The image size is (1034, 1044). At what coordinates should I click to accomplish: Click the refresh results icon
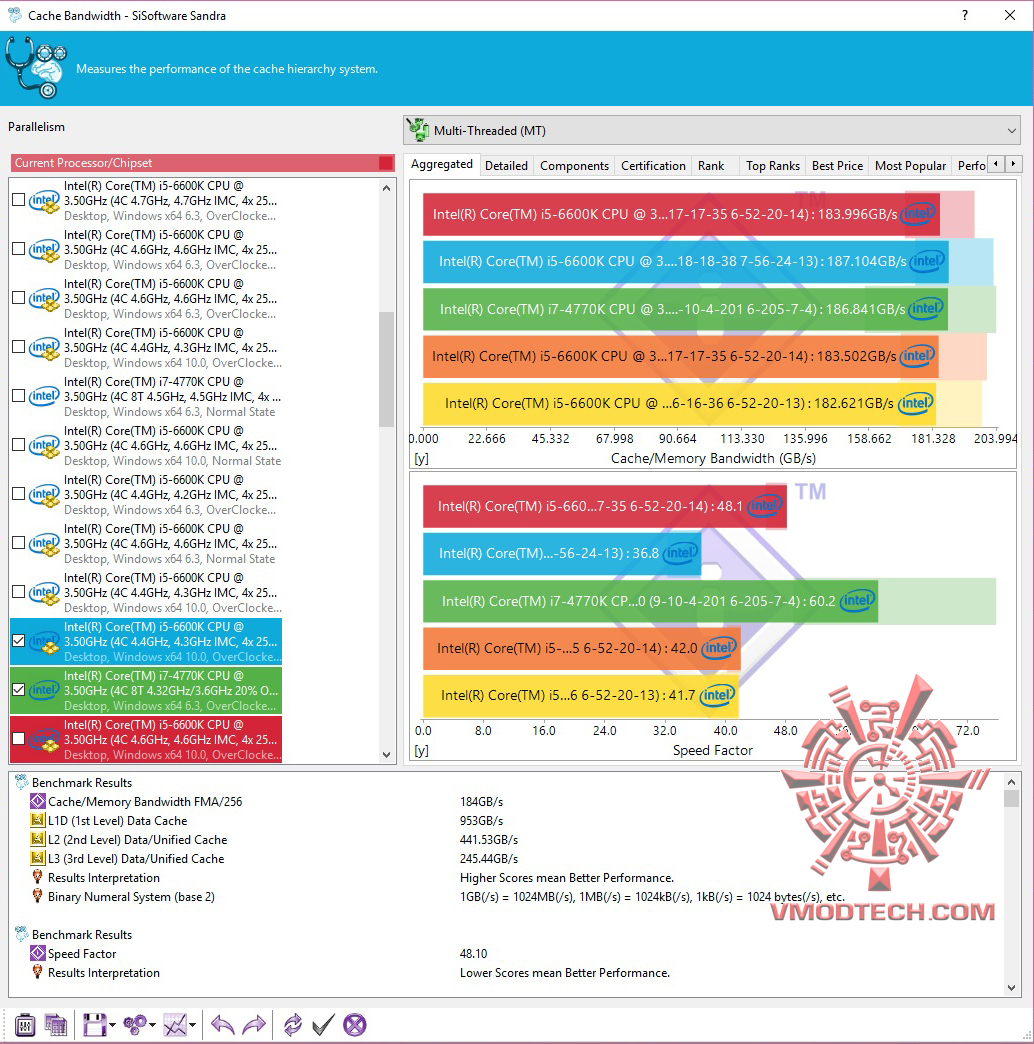coord(292,1025)
